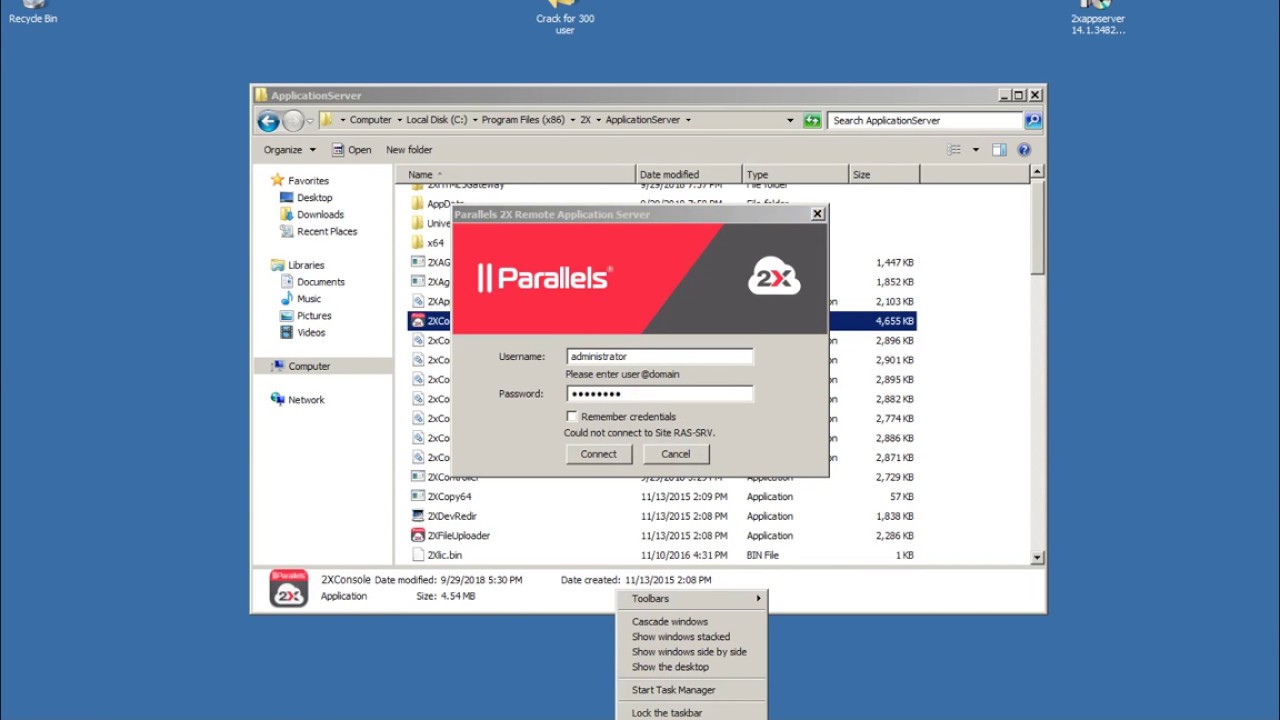This screenshot has width=1280, height=720.
Task: Click the search magnifier icon in Explorer
Action: point(1033,120)
